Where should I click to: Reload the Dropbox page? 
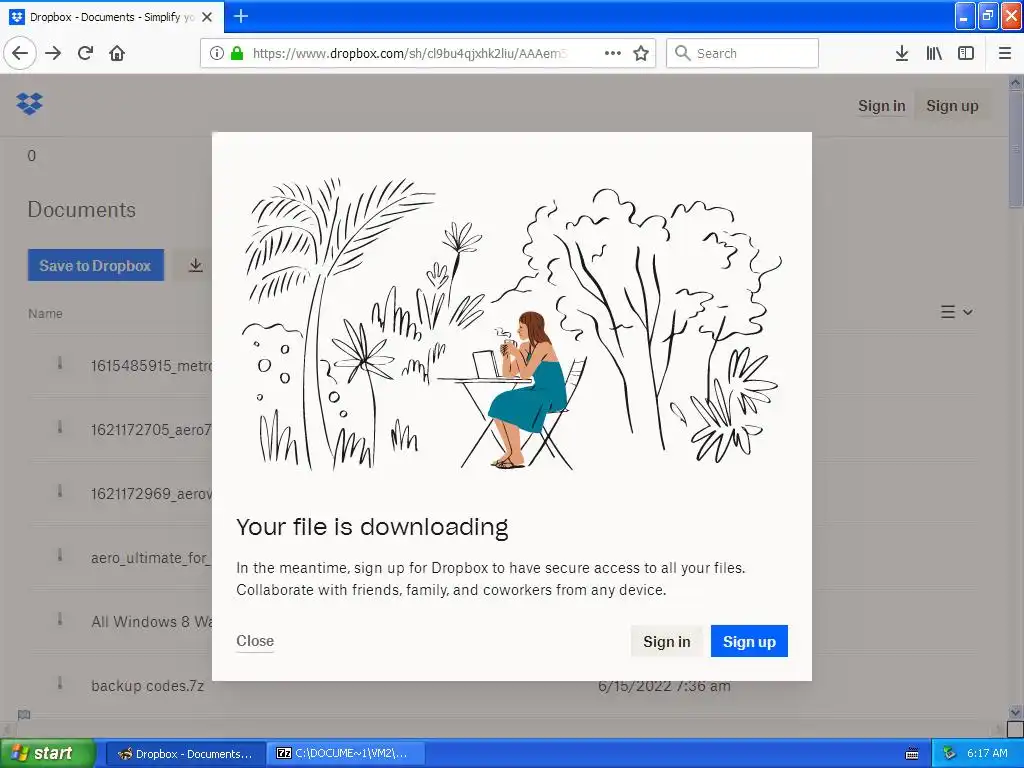coord(86,53)
